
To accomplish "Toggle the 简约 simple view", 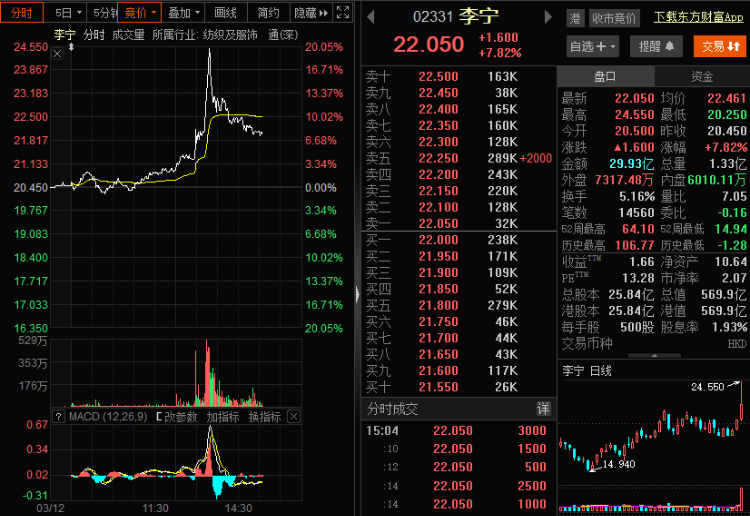I will coord(267,13).
